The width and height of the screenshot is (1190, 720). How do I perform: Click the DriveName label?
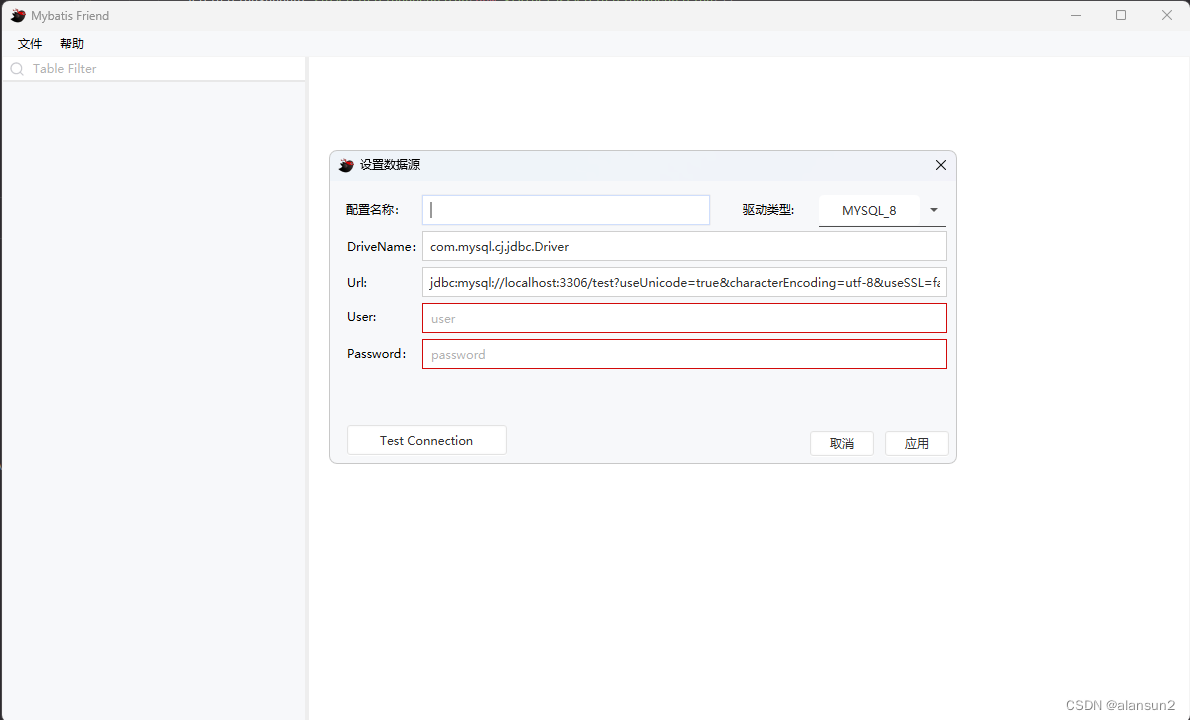point(381,247)
